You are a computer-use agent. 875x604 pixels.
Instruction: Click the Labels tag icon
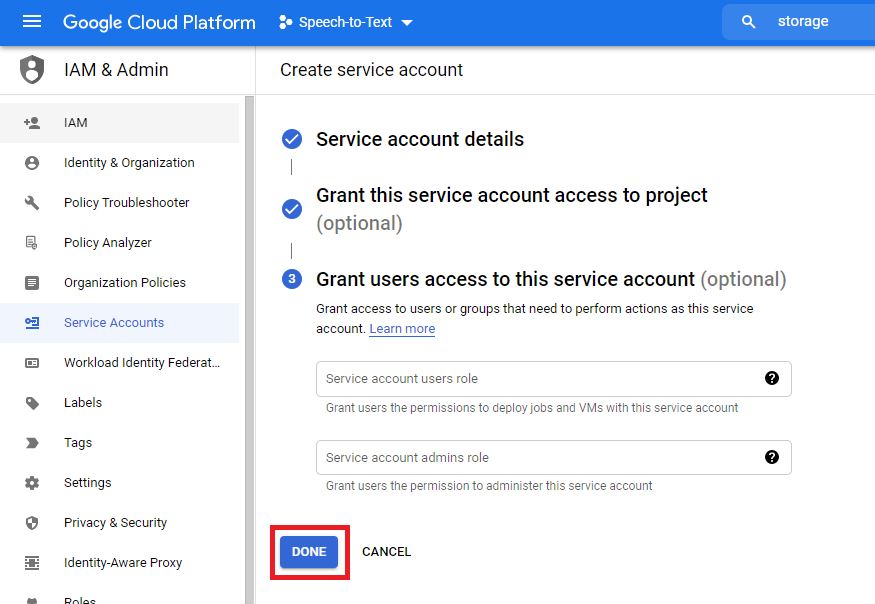click(x=32, y=403)
